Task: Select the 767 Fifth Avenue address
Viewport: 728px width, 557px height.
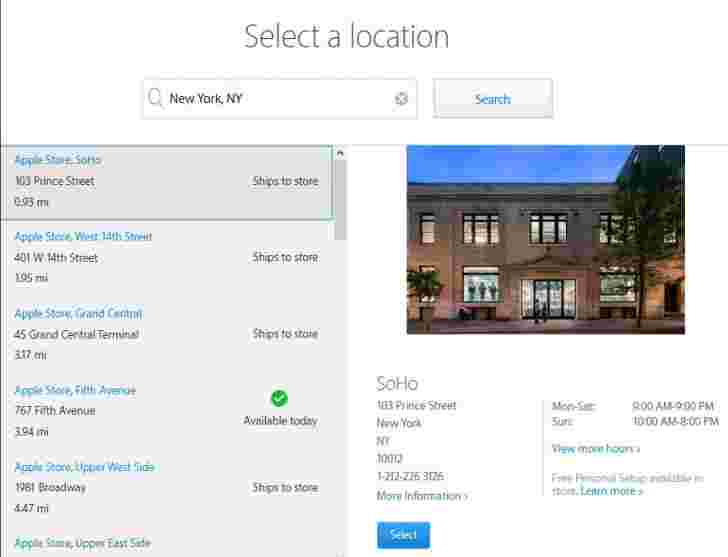Action: (55, 411)
